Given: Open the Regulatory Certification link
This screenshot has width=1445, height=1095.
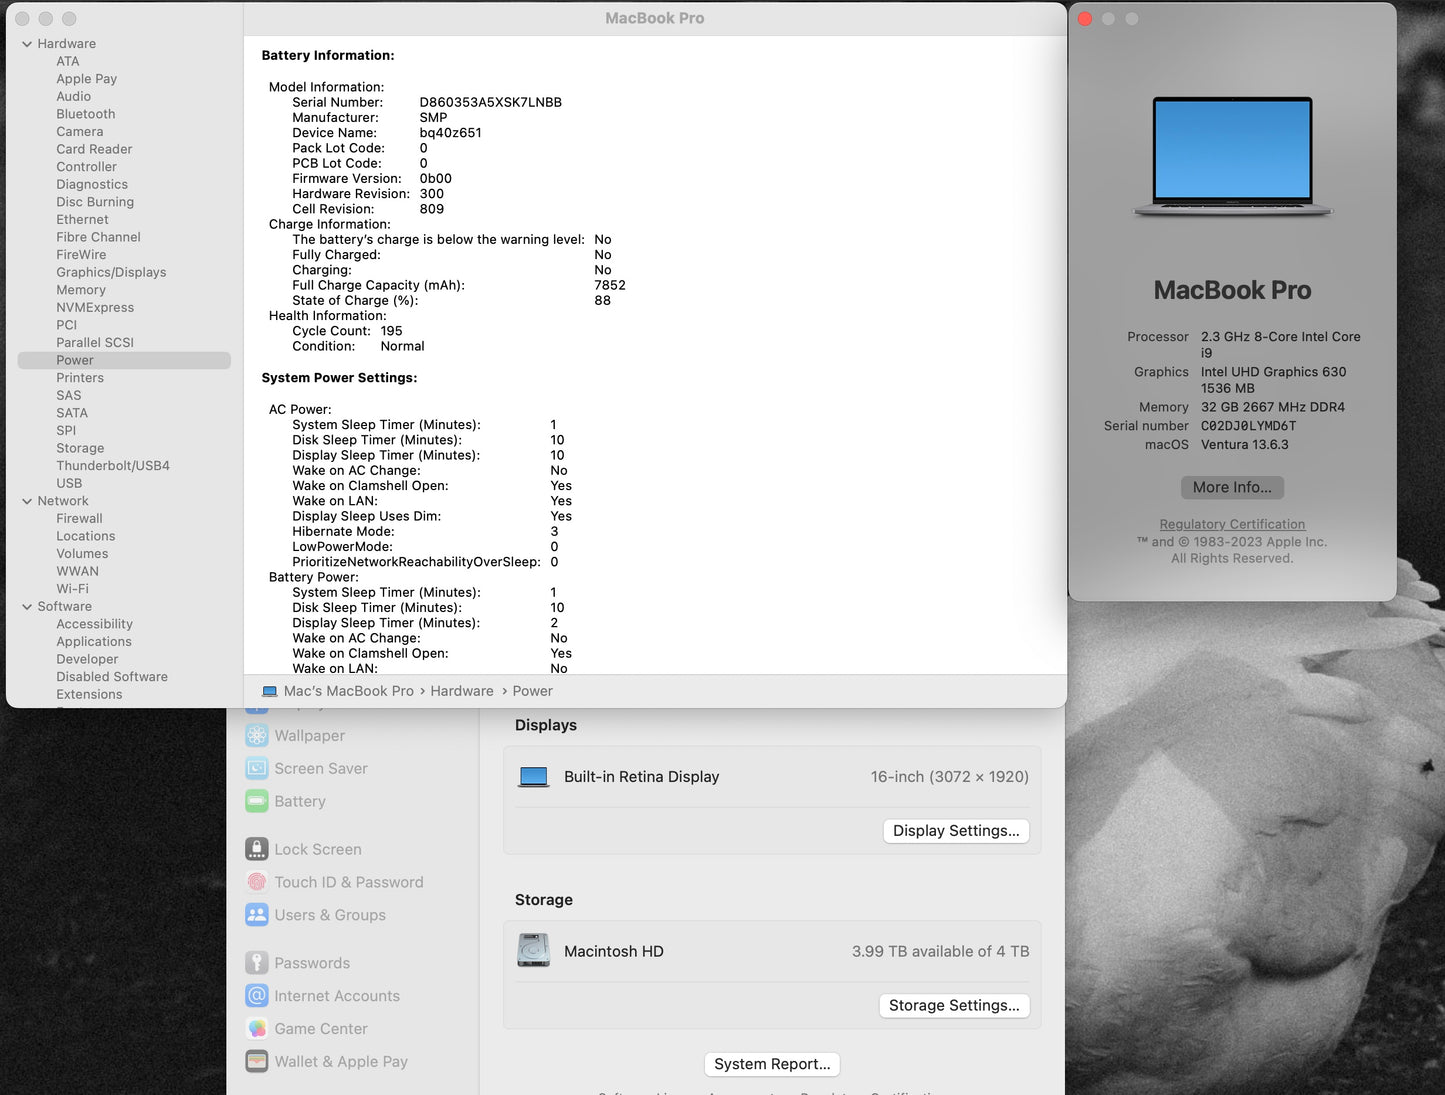Looking at the screenshot, I should point(1232,523).
